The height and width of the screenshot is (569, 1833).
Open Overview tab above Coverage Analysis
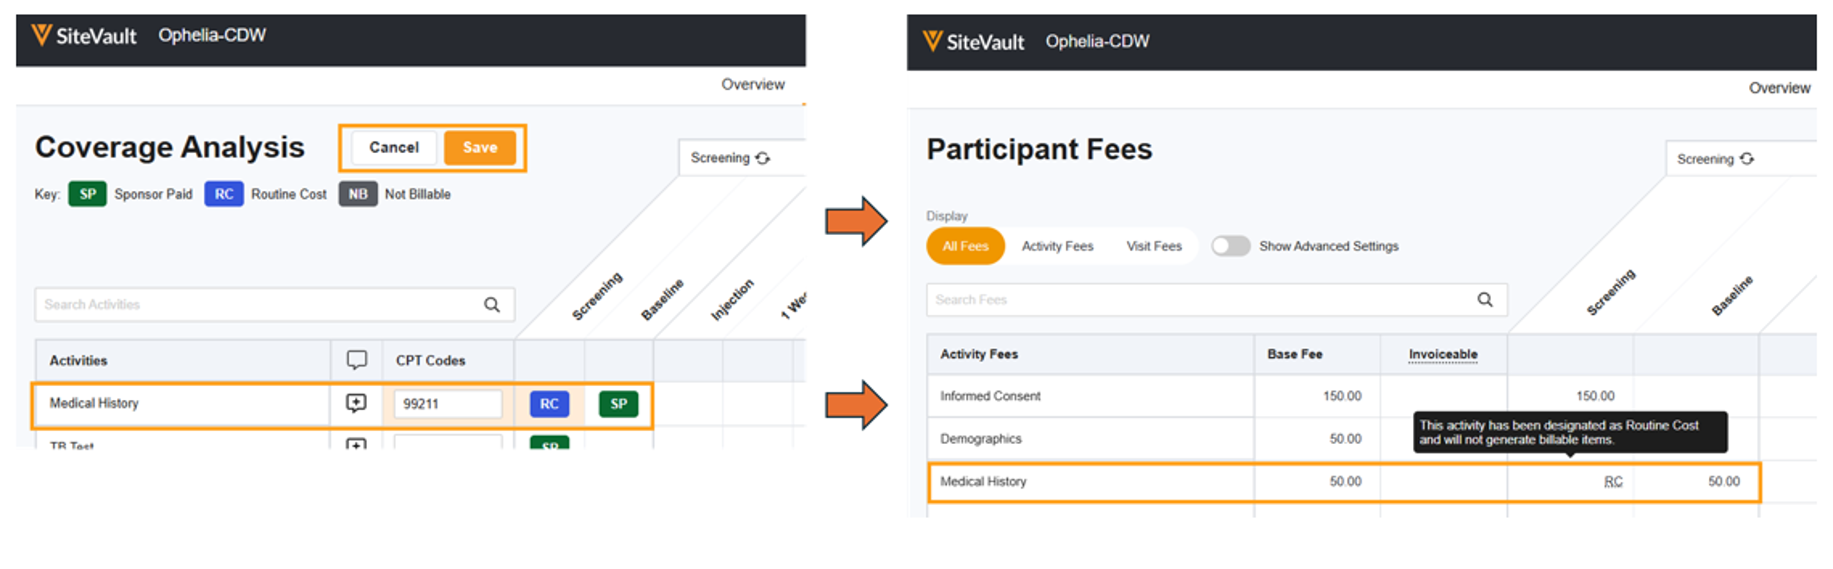click(753, 85)
